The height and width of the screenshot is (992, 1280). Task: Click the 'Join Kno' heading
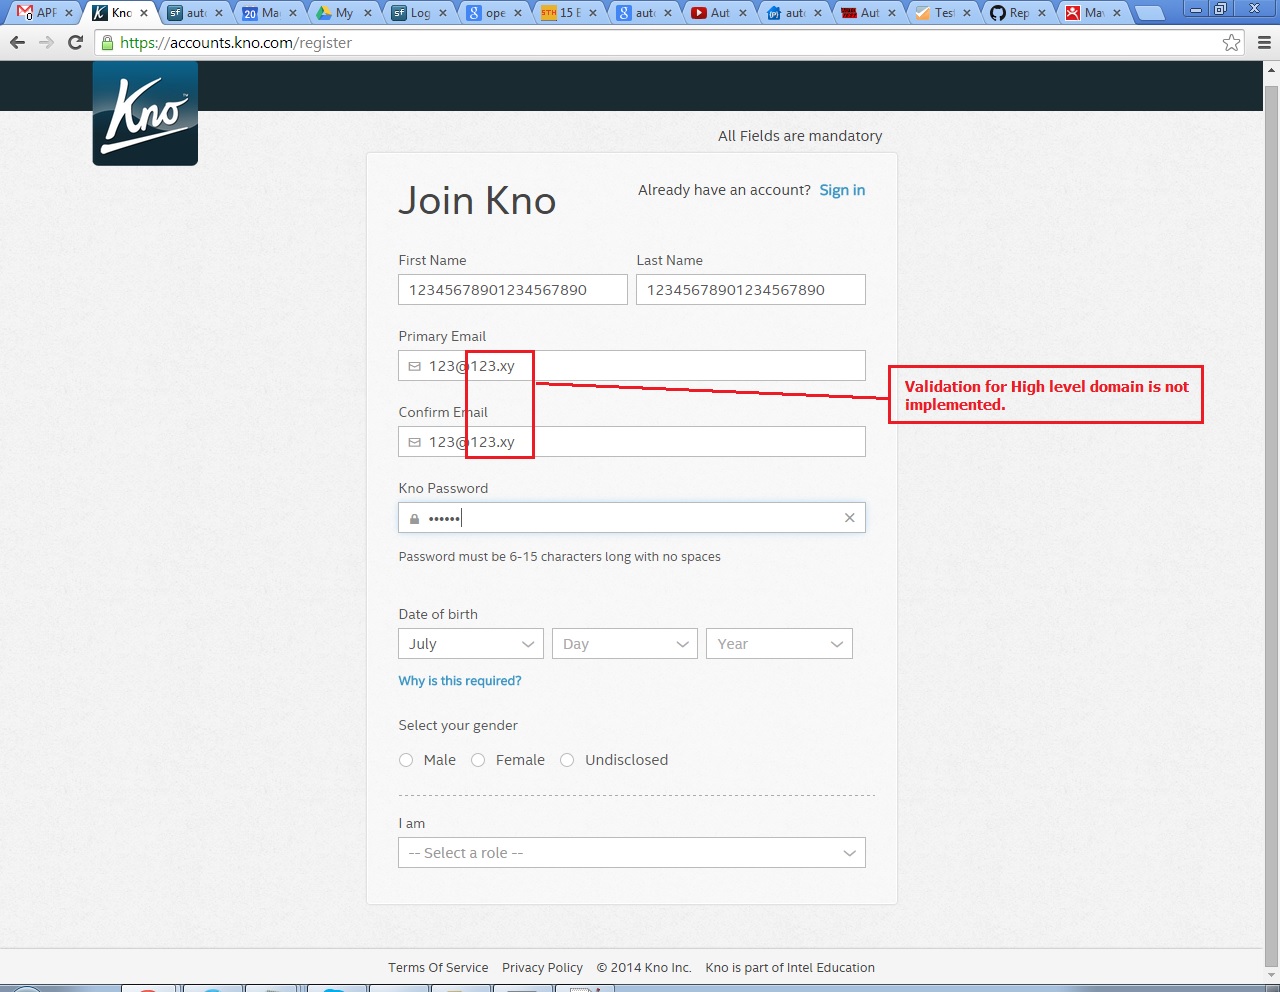coord(477,201)
